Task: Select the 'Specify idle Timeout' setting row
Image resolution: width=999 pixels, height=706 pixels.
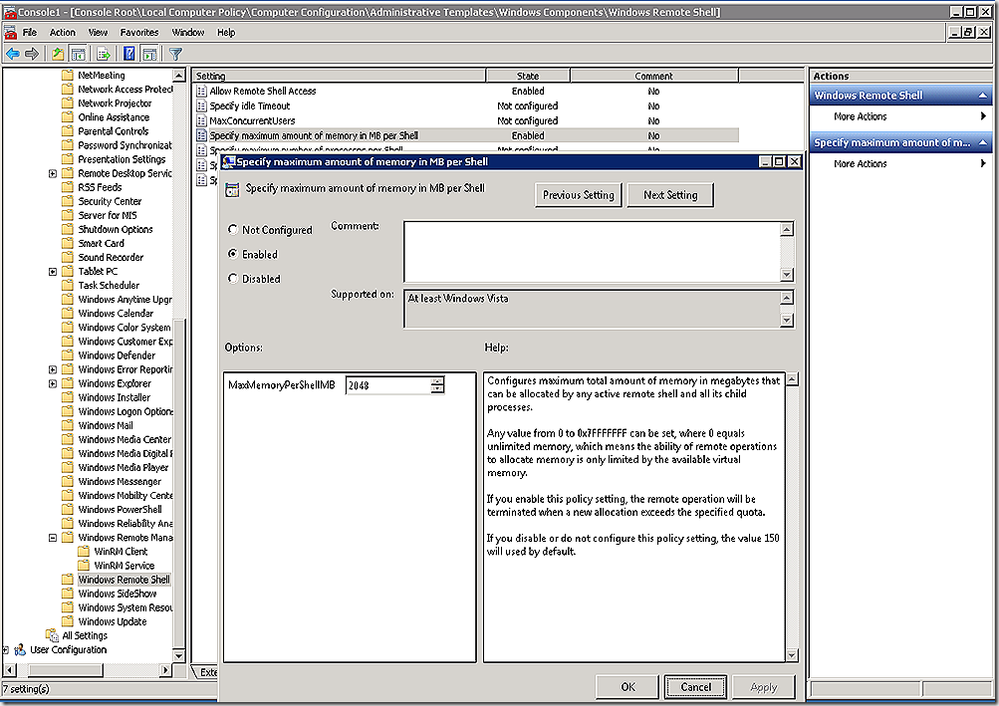Action: click(x=468, y=106)
